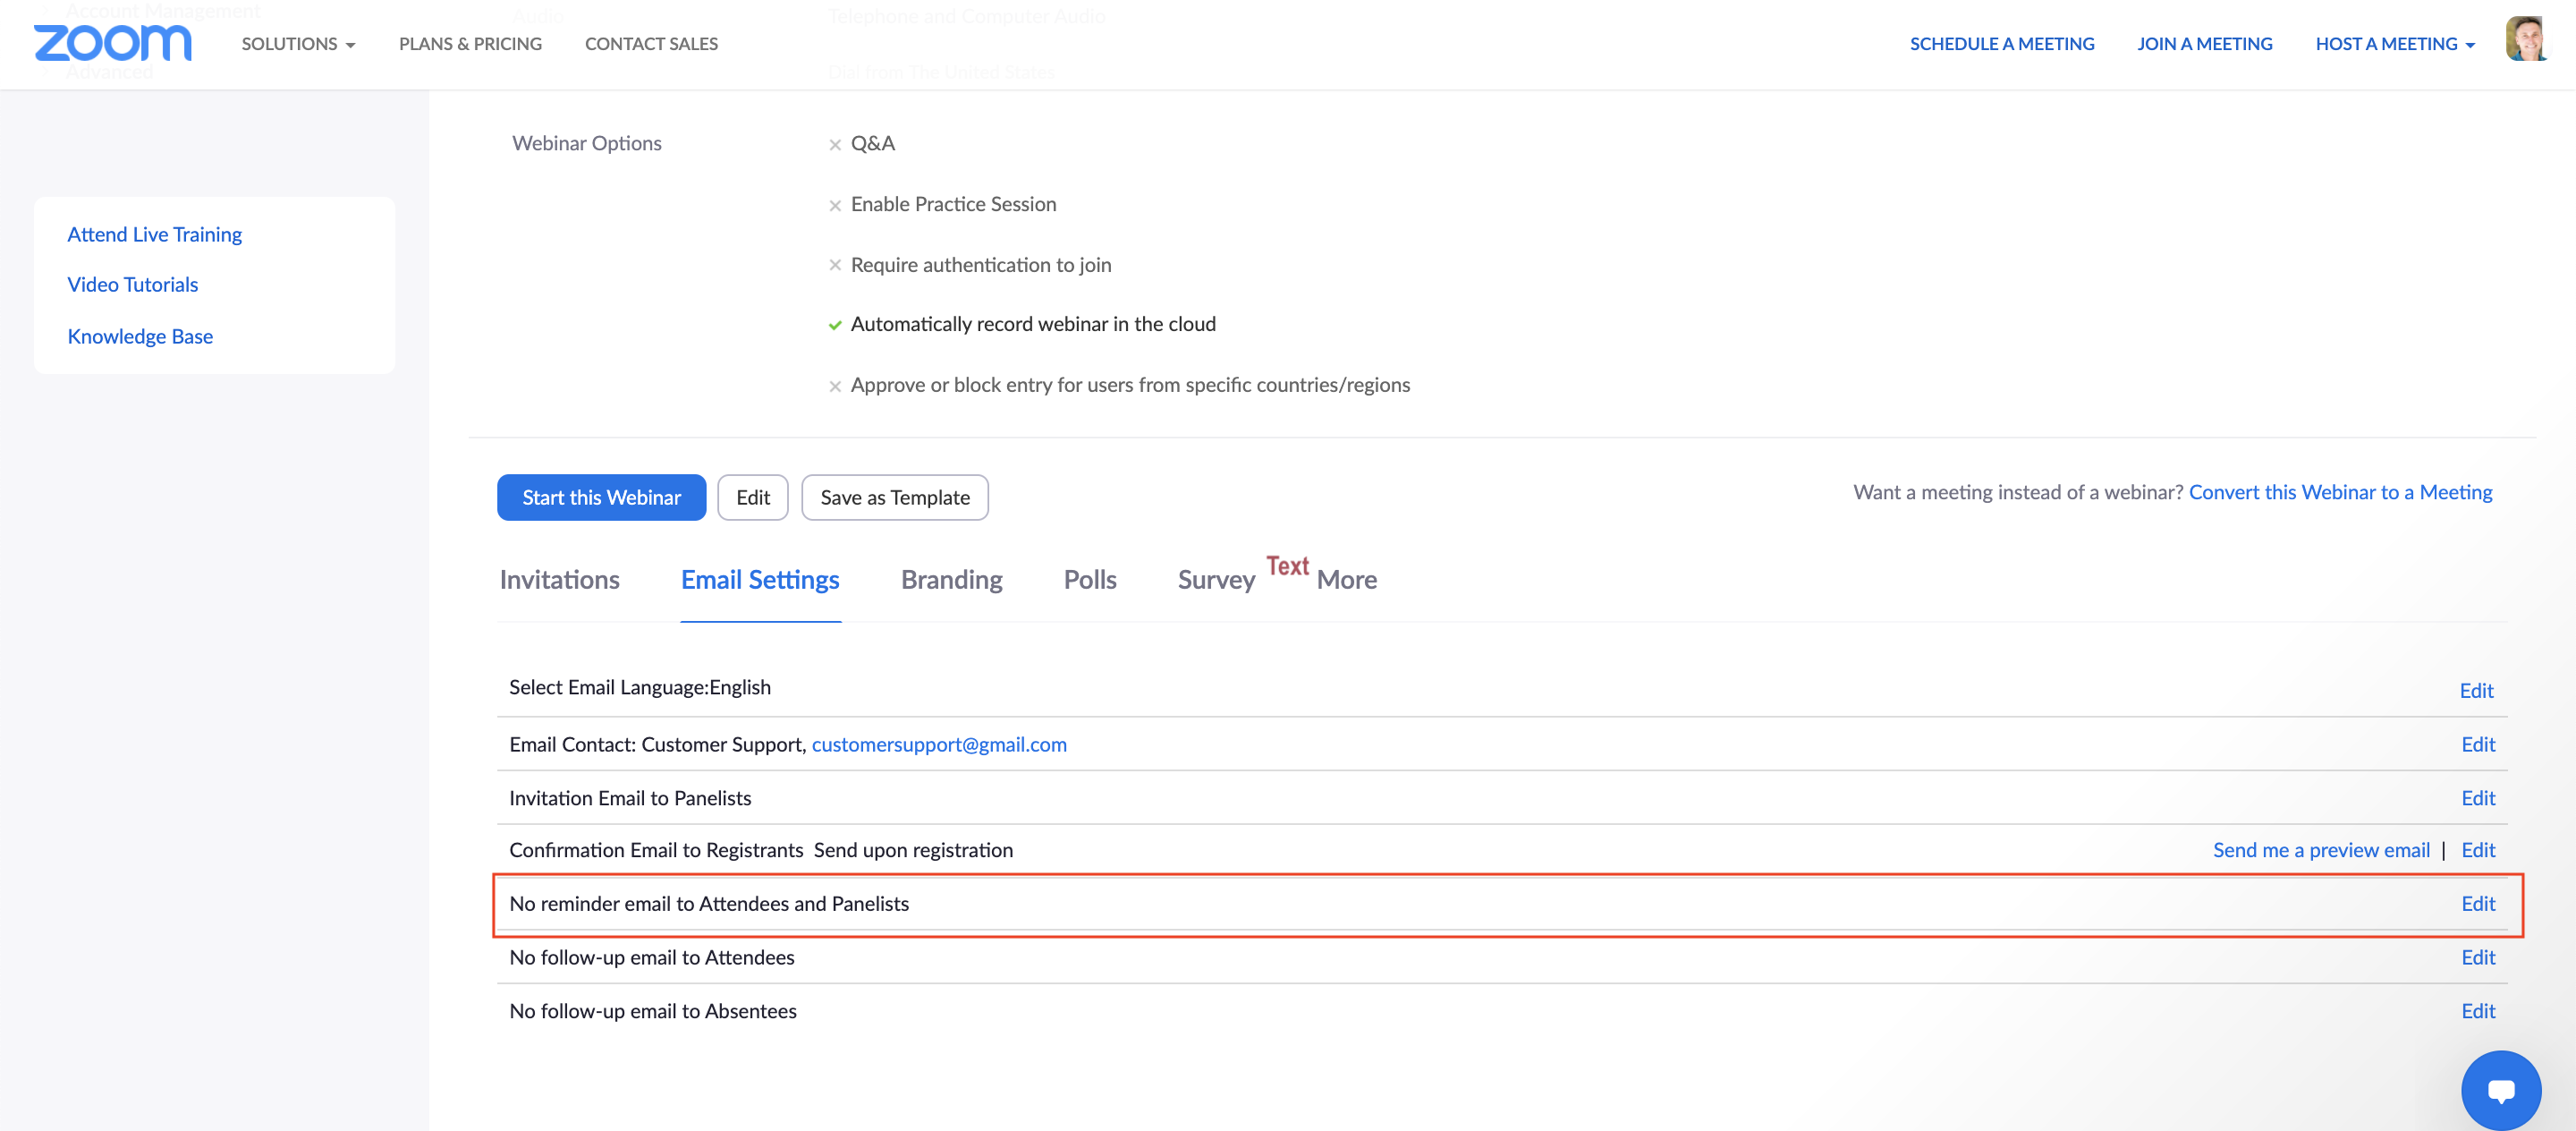
Task: Expand the Host a Meeting dropdown
Action: point(2394,44)
